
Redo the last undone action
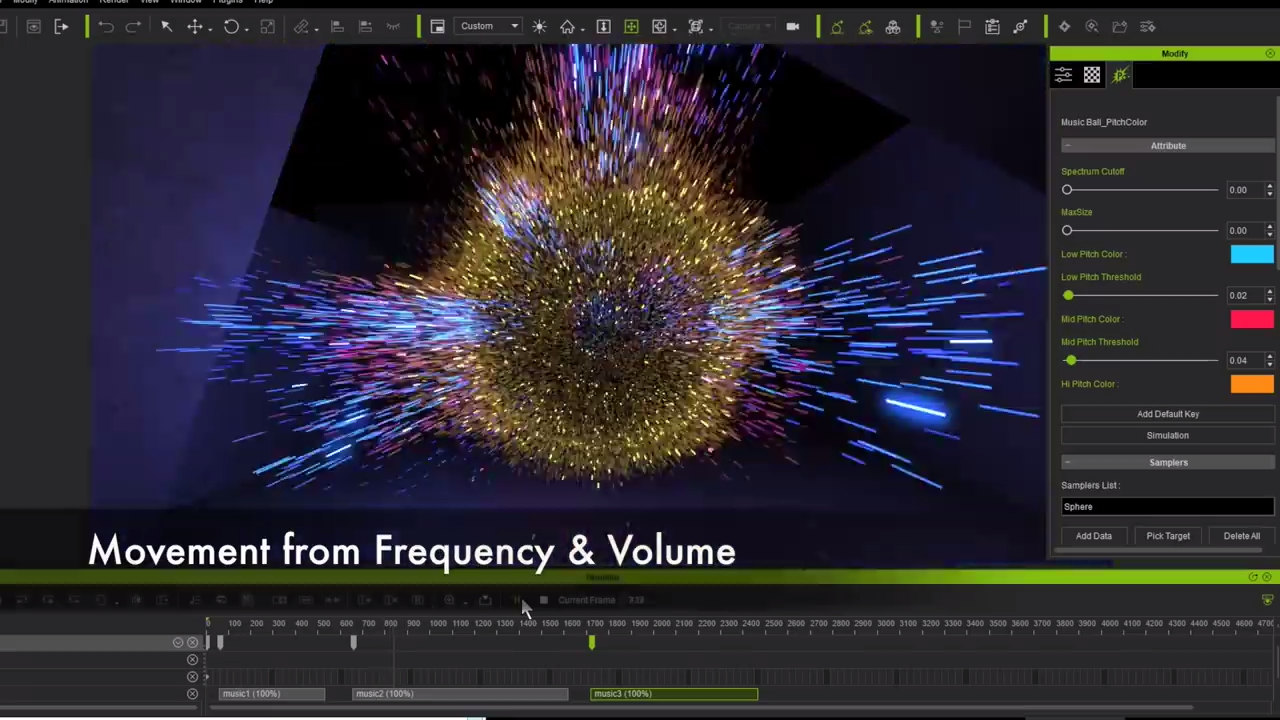pyautogui.click(x=133, y=27)
